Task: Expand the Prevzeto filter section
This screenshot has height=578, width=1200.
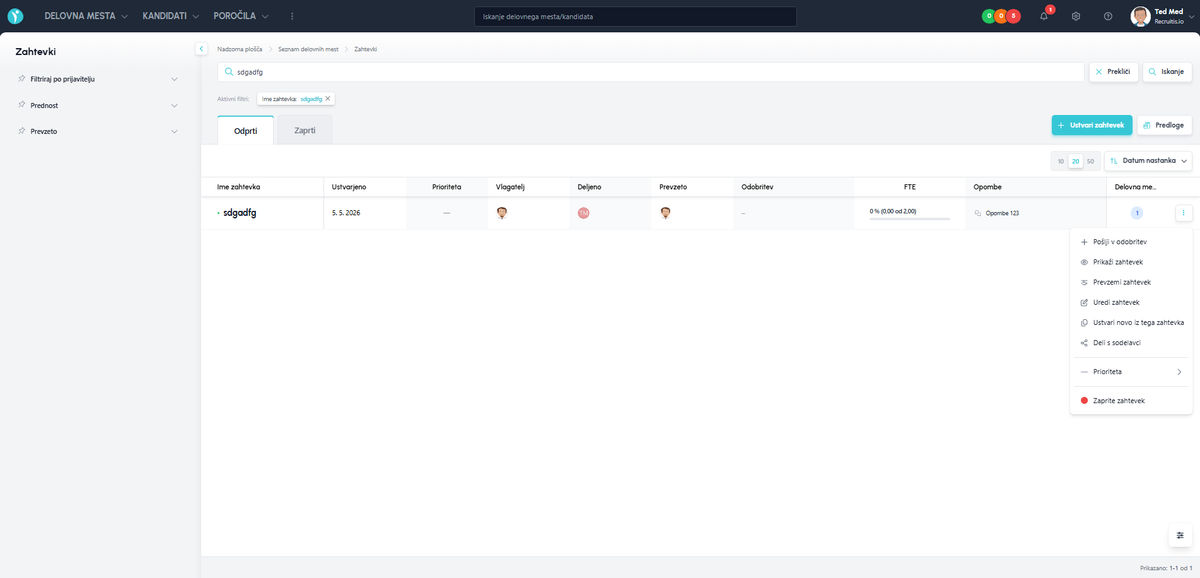Action: [174, 131]
